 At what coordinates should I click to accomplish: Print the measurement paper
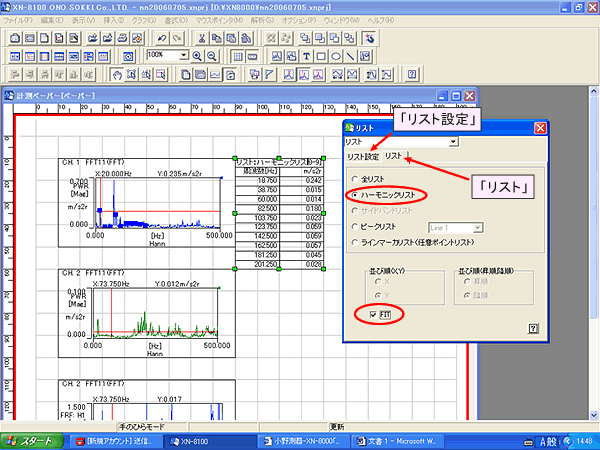[122, 38]
